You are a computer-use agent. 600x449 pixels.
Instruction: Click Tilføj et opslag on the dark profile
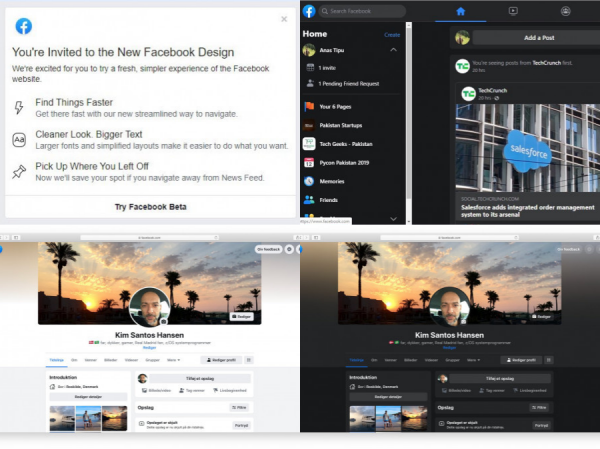tap(500, 379)
